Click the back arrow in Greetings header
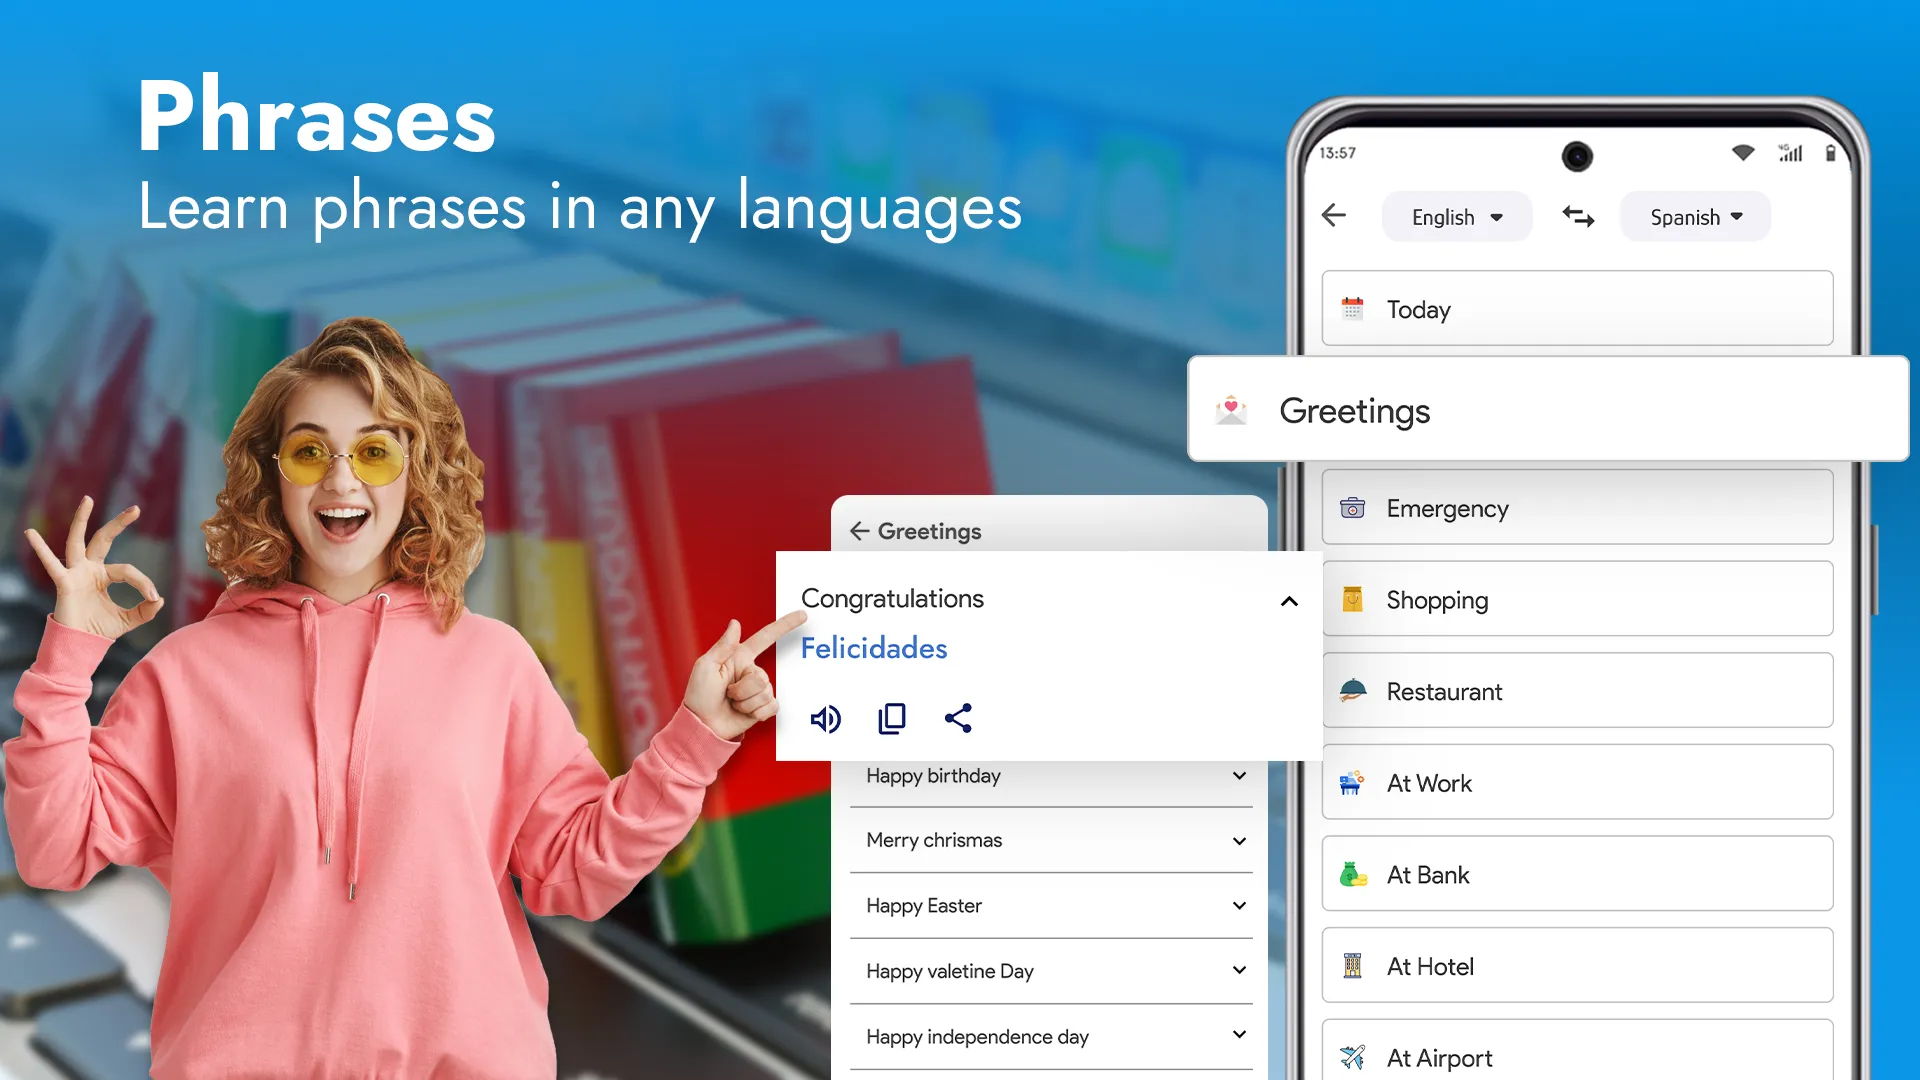The image size is (1920, 1080). (858, 530)
